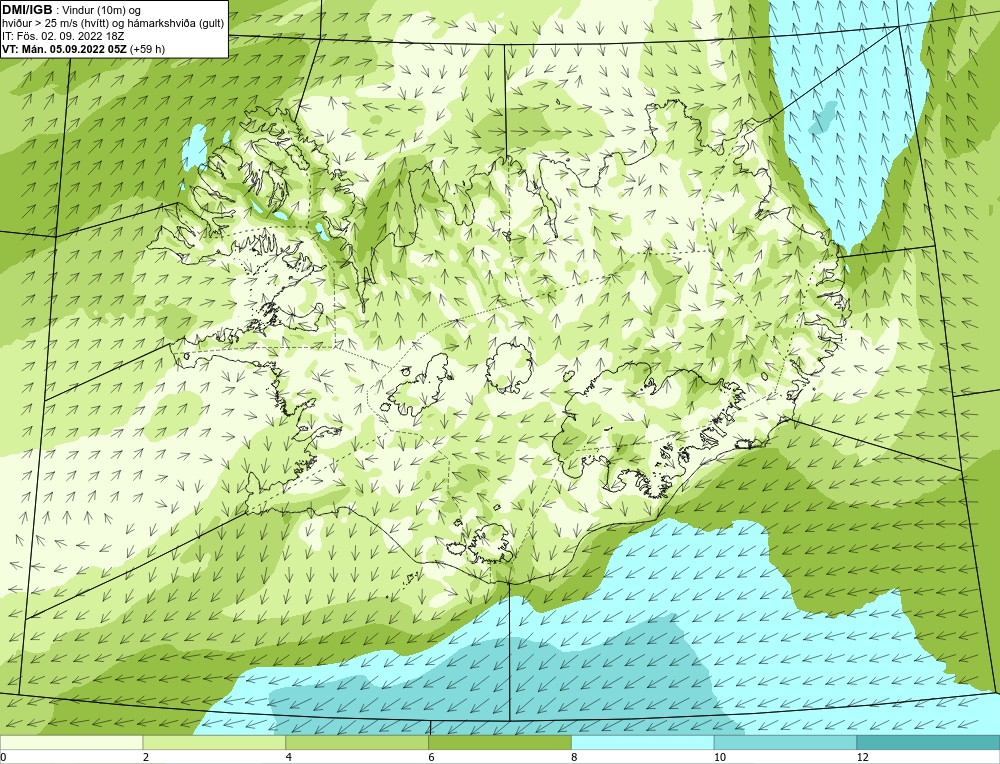Click the 'IT: Fös. 02. 09. 2022 18Z' line
Screen dimensions: 1000x764
[61, 36]
